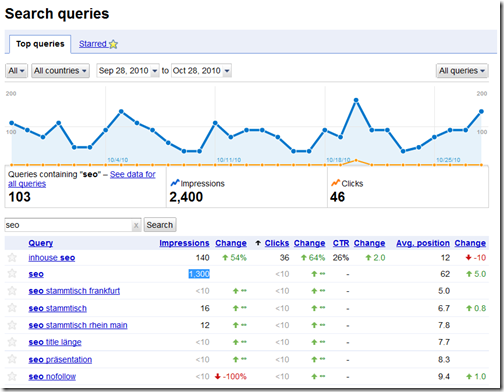The width and height of the screenshot is (504, 392).
Task: Click the blue Impressions chart legend icon
Action: pos(175,183)
